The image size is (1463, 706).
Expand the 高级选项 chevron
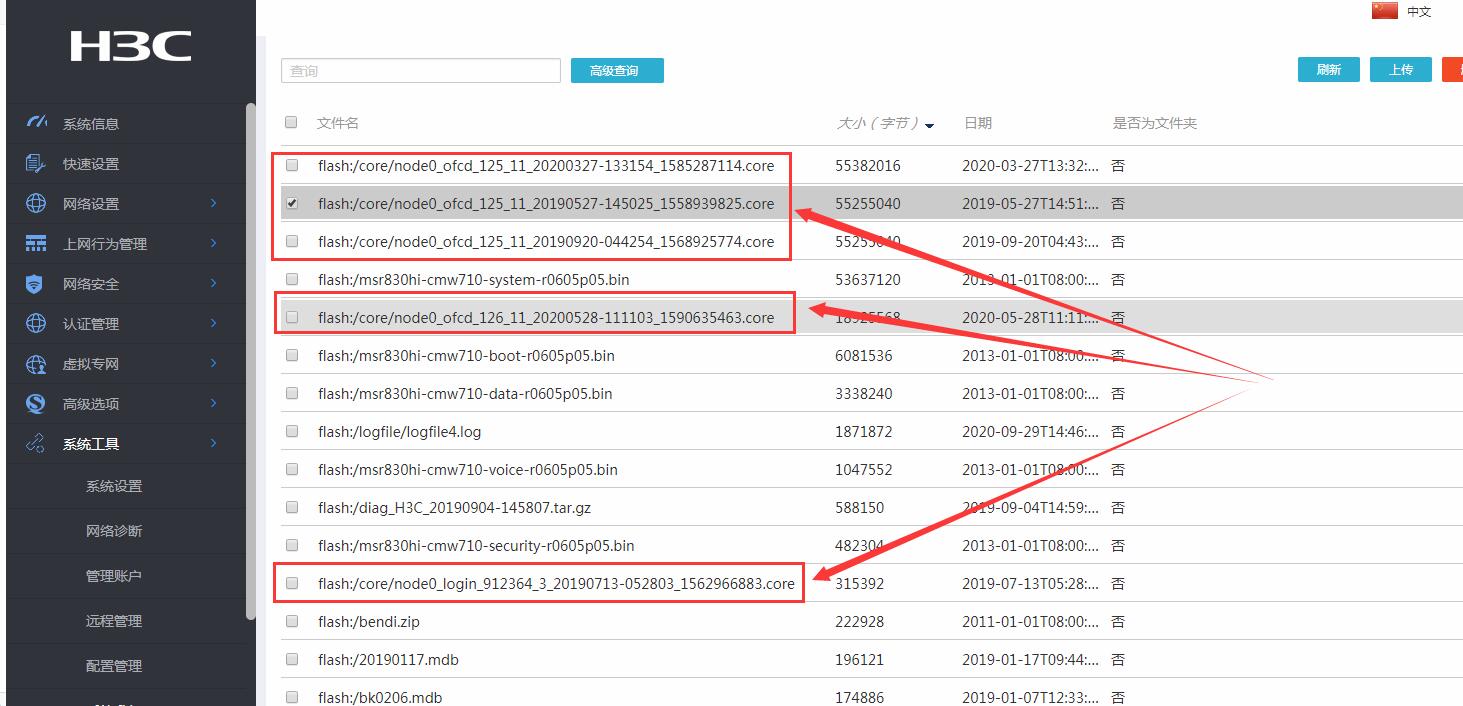213,403
